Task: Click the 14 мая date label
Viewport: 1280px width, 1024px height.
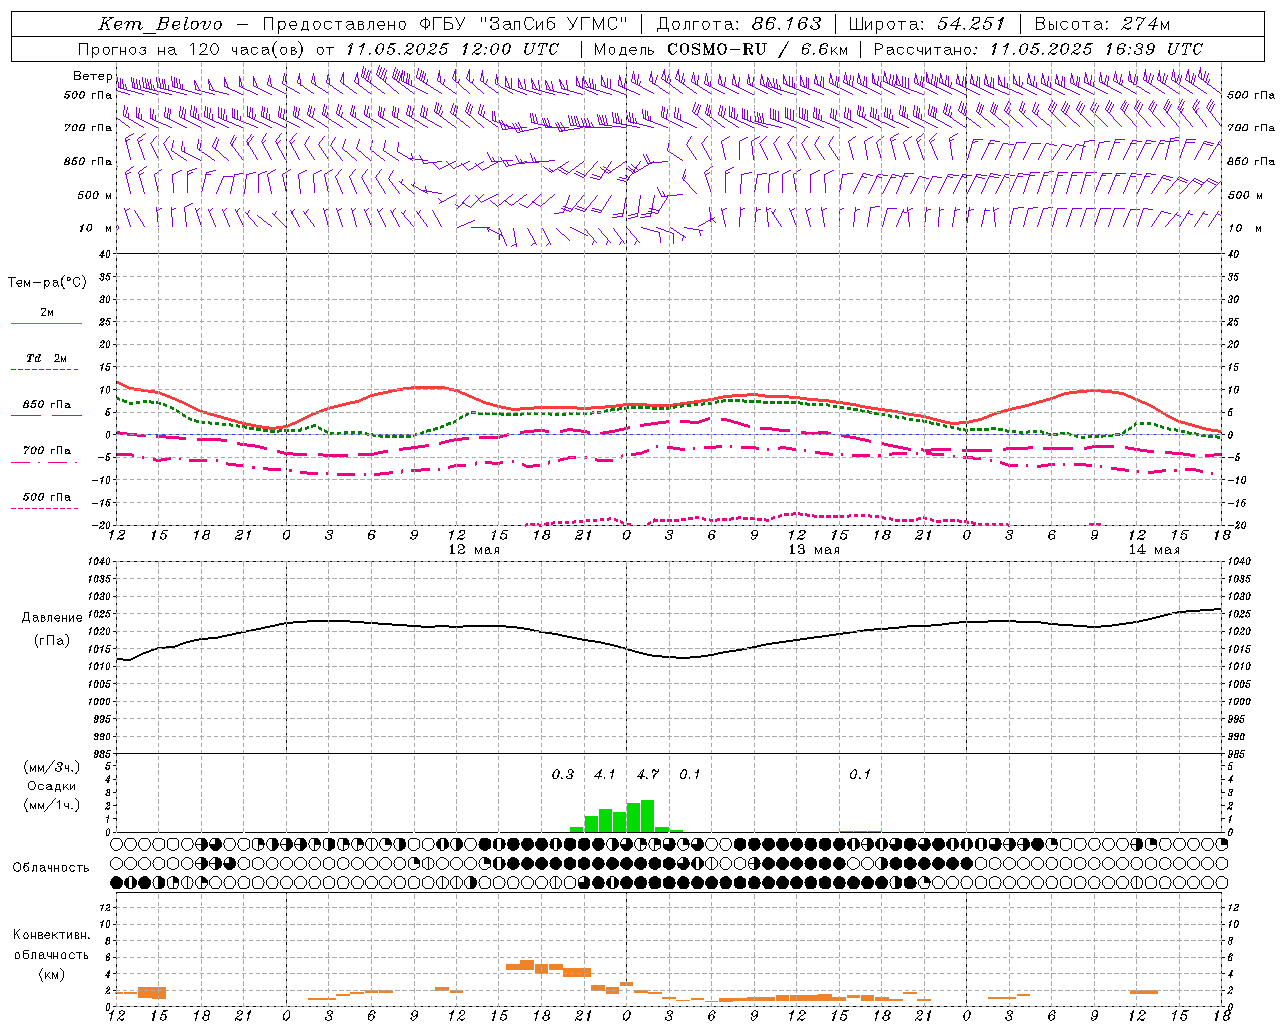Action: [1154, 550]
